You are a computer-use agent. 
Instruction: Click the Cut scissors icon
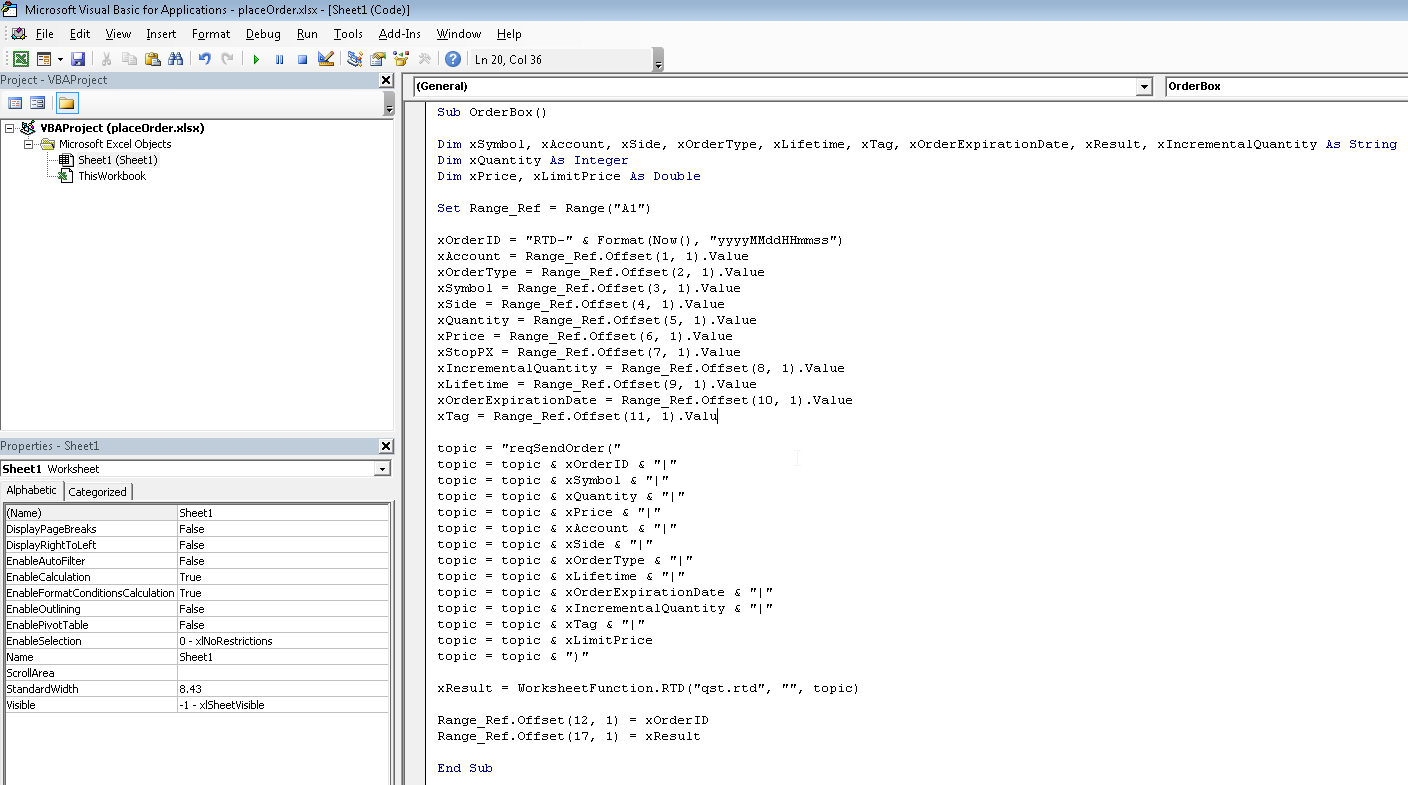(x=106, y=60)
